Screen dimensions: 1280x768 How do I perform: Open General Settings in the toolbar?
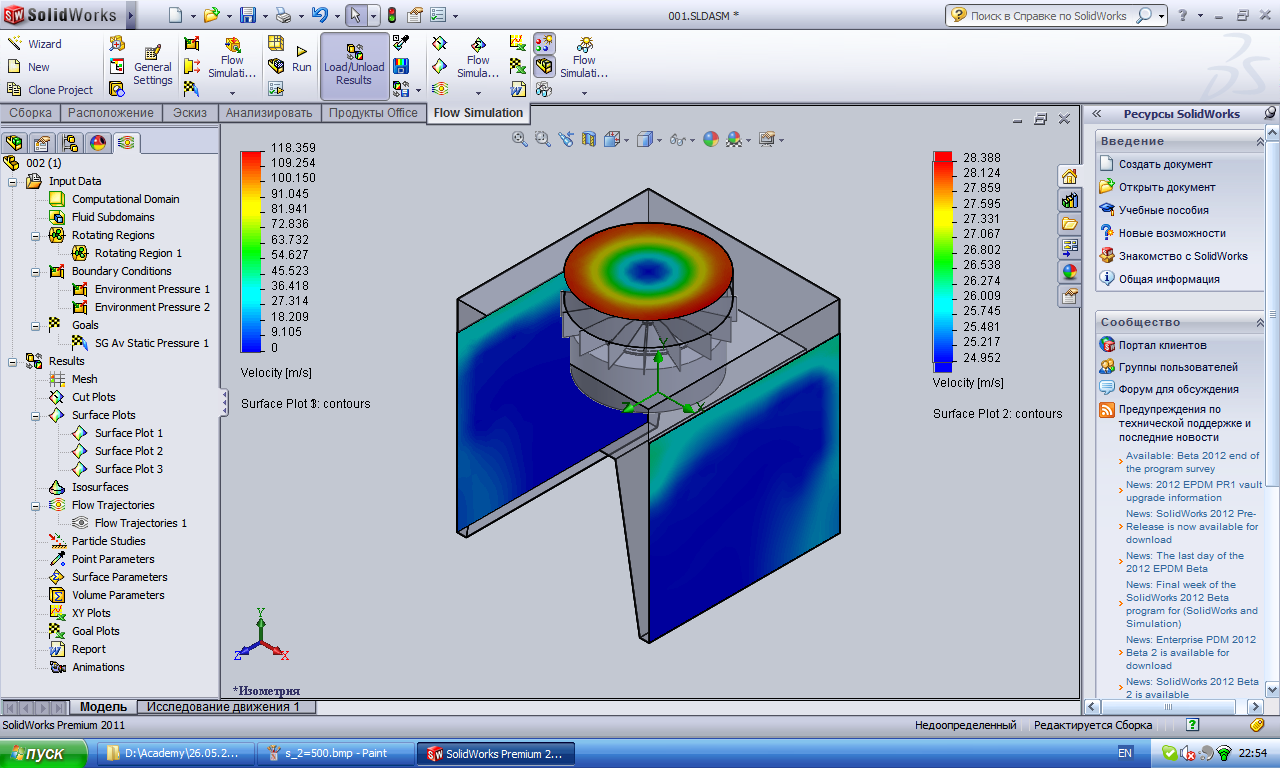(x=152, y=66)
